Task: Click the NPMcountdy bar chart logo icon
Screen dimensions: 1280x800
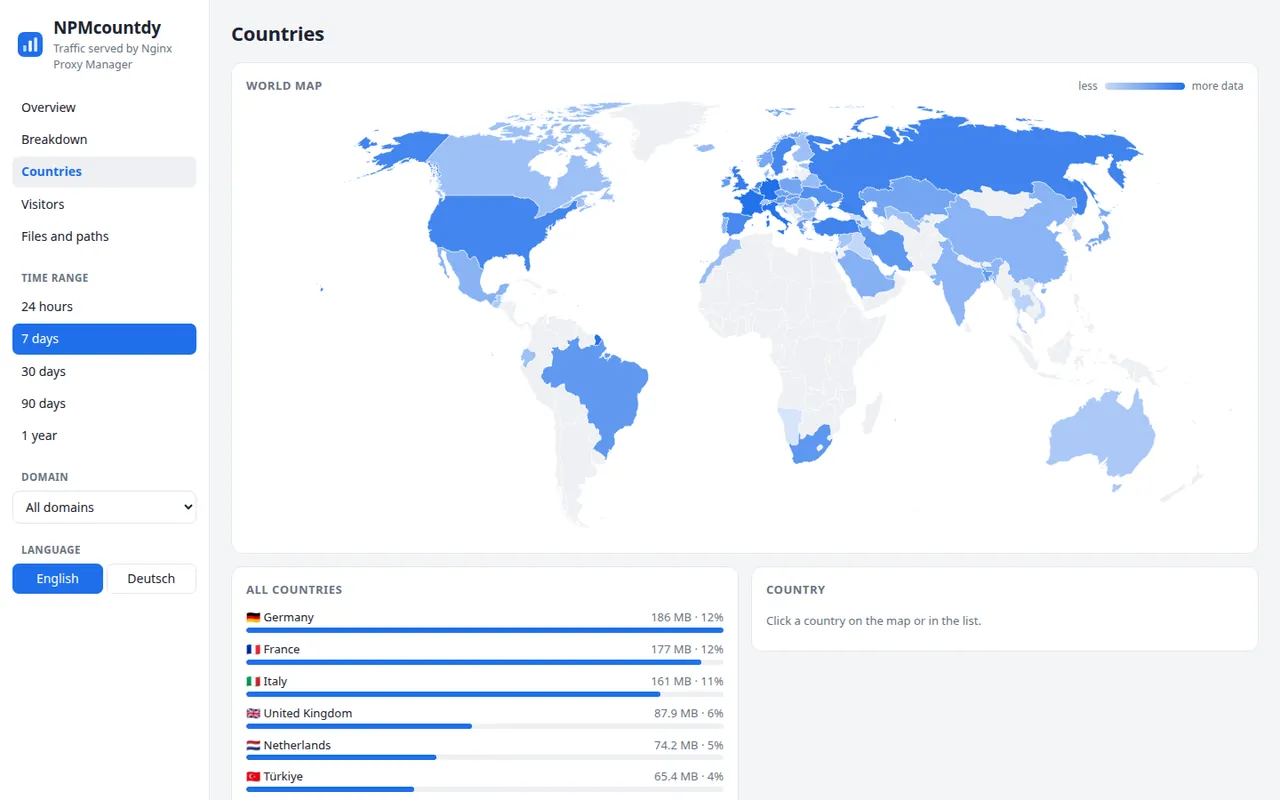Action: (x=30, y=44)
